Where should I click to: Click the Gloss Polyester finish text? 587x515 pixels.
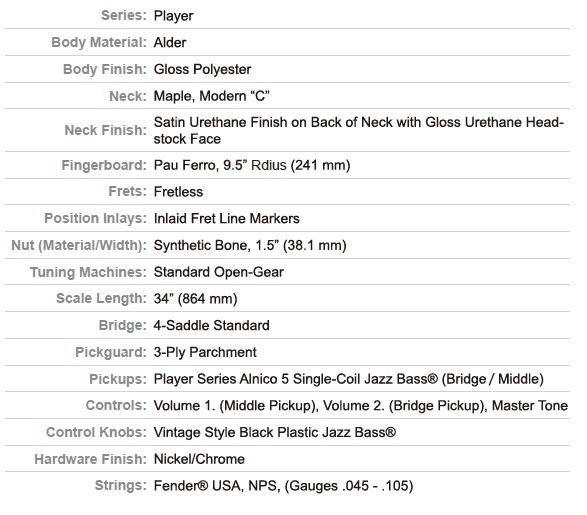click(x=202, y=70)
